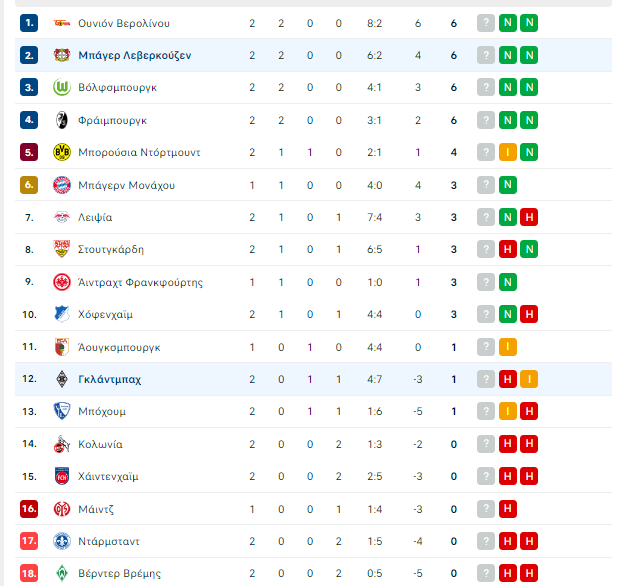The image size is (622, 586).
Task: Click Leipzig's red loss form badge
Action: [529, 217]
